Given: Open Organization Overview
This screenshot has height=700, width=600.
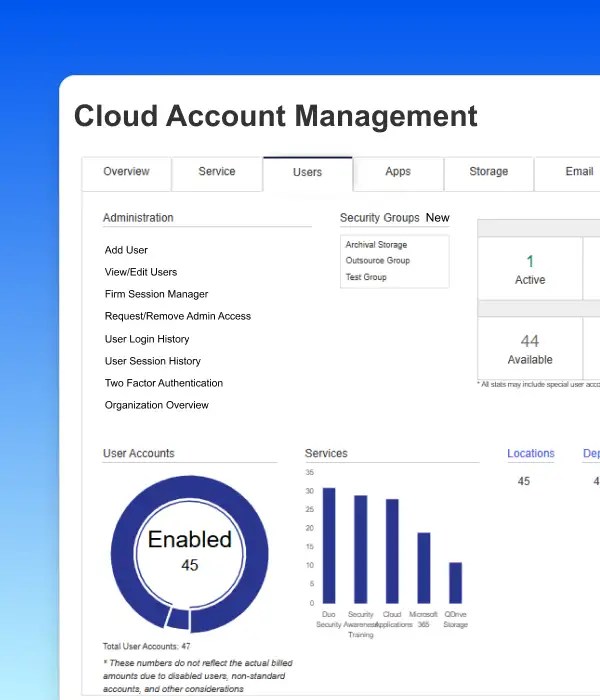Looking at the screenshot, I should [x=157, y=405].
